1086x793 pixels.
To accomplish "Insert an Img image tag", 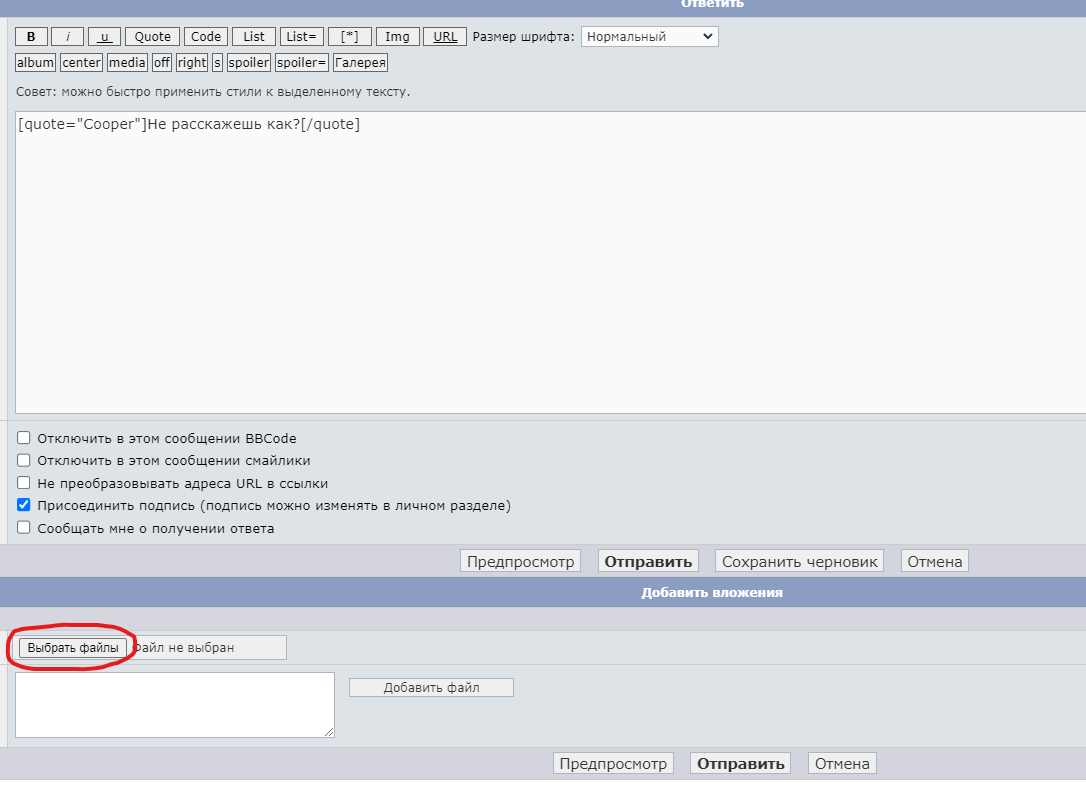I will (x=397, y=36).
